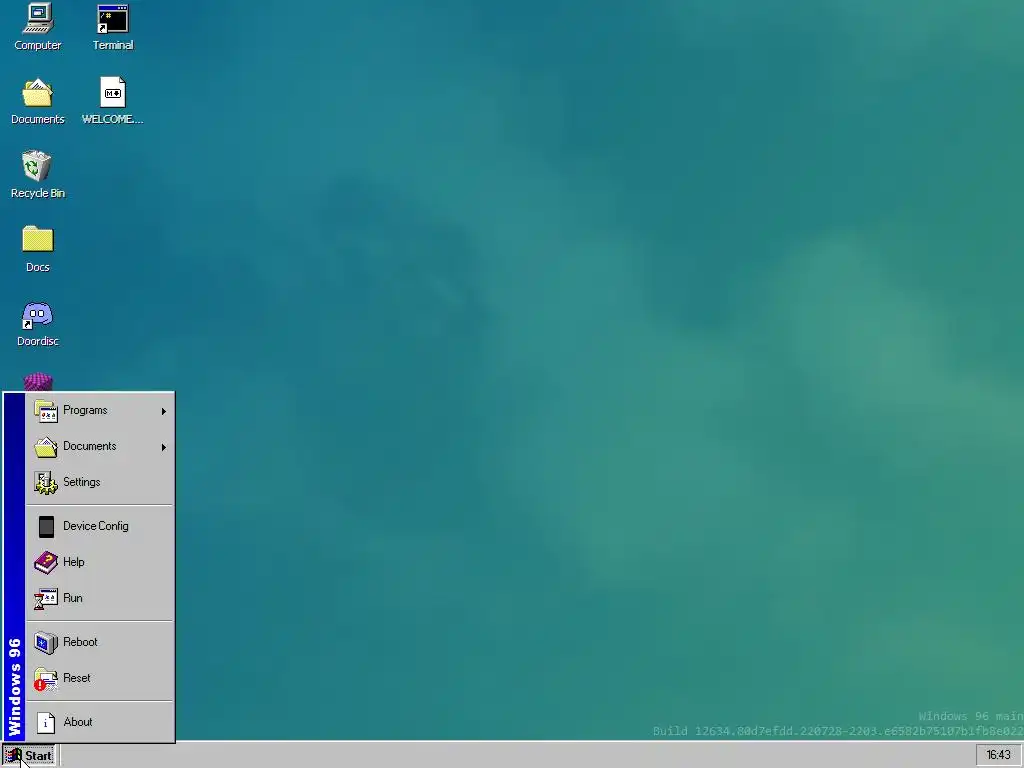Screen dimensions: 1024x768
Task: Choose Documents label in the Start menu
Action: tap(89, 446)
